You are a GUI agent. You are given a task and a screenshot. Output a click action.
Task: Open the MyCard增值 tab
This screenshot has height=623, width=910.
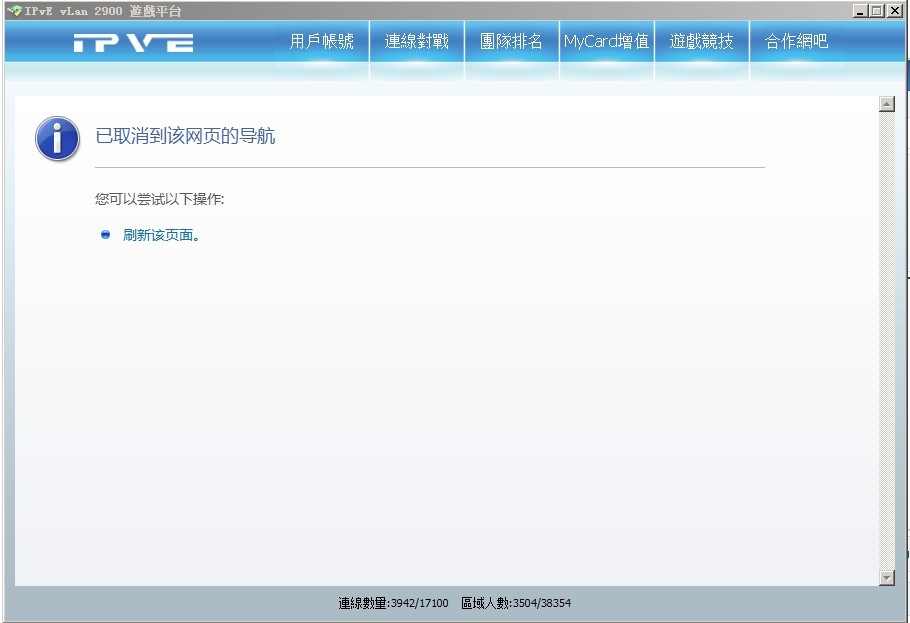(x=606, y=42)
